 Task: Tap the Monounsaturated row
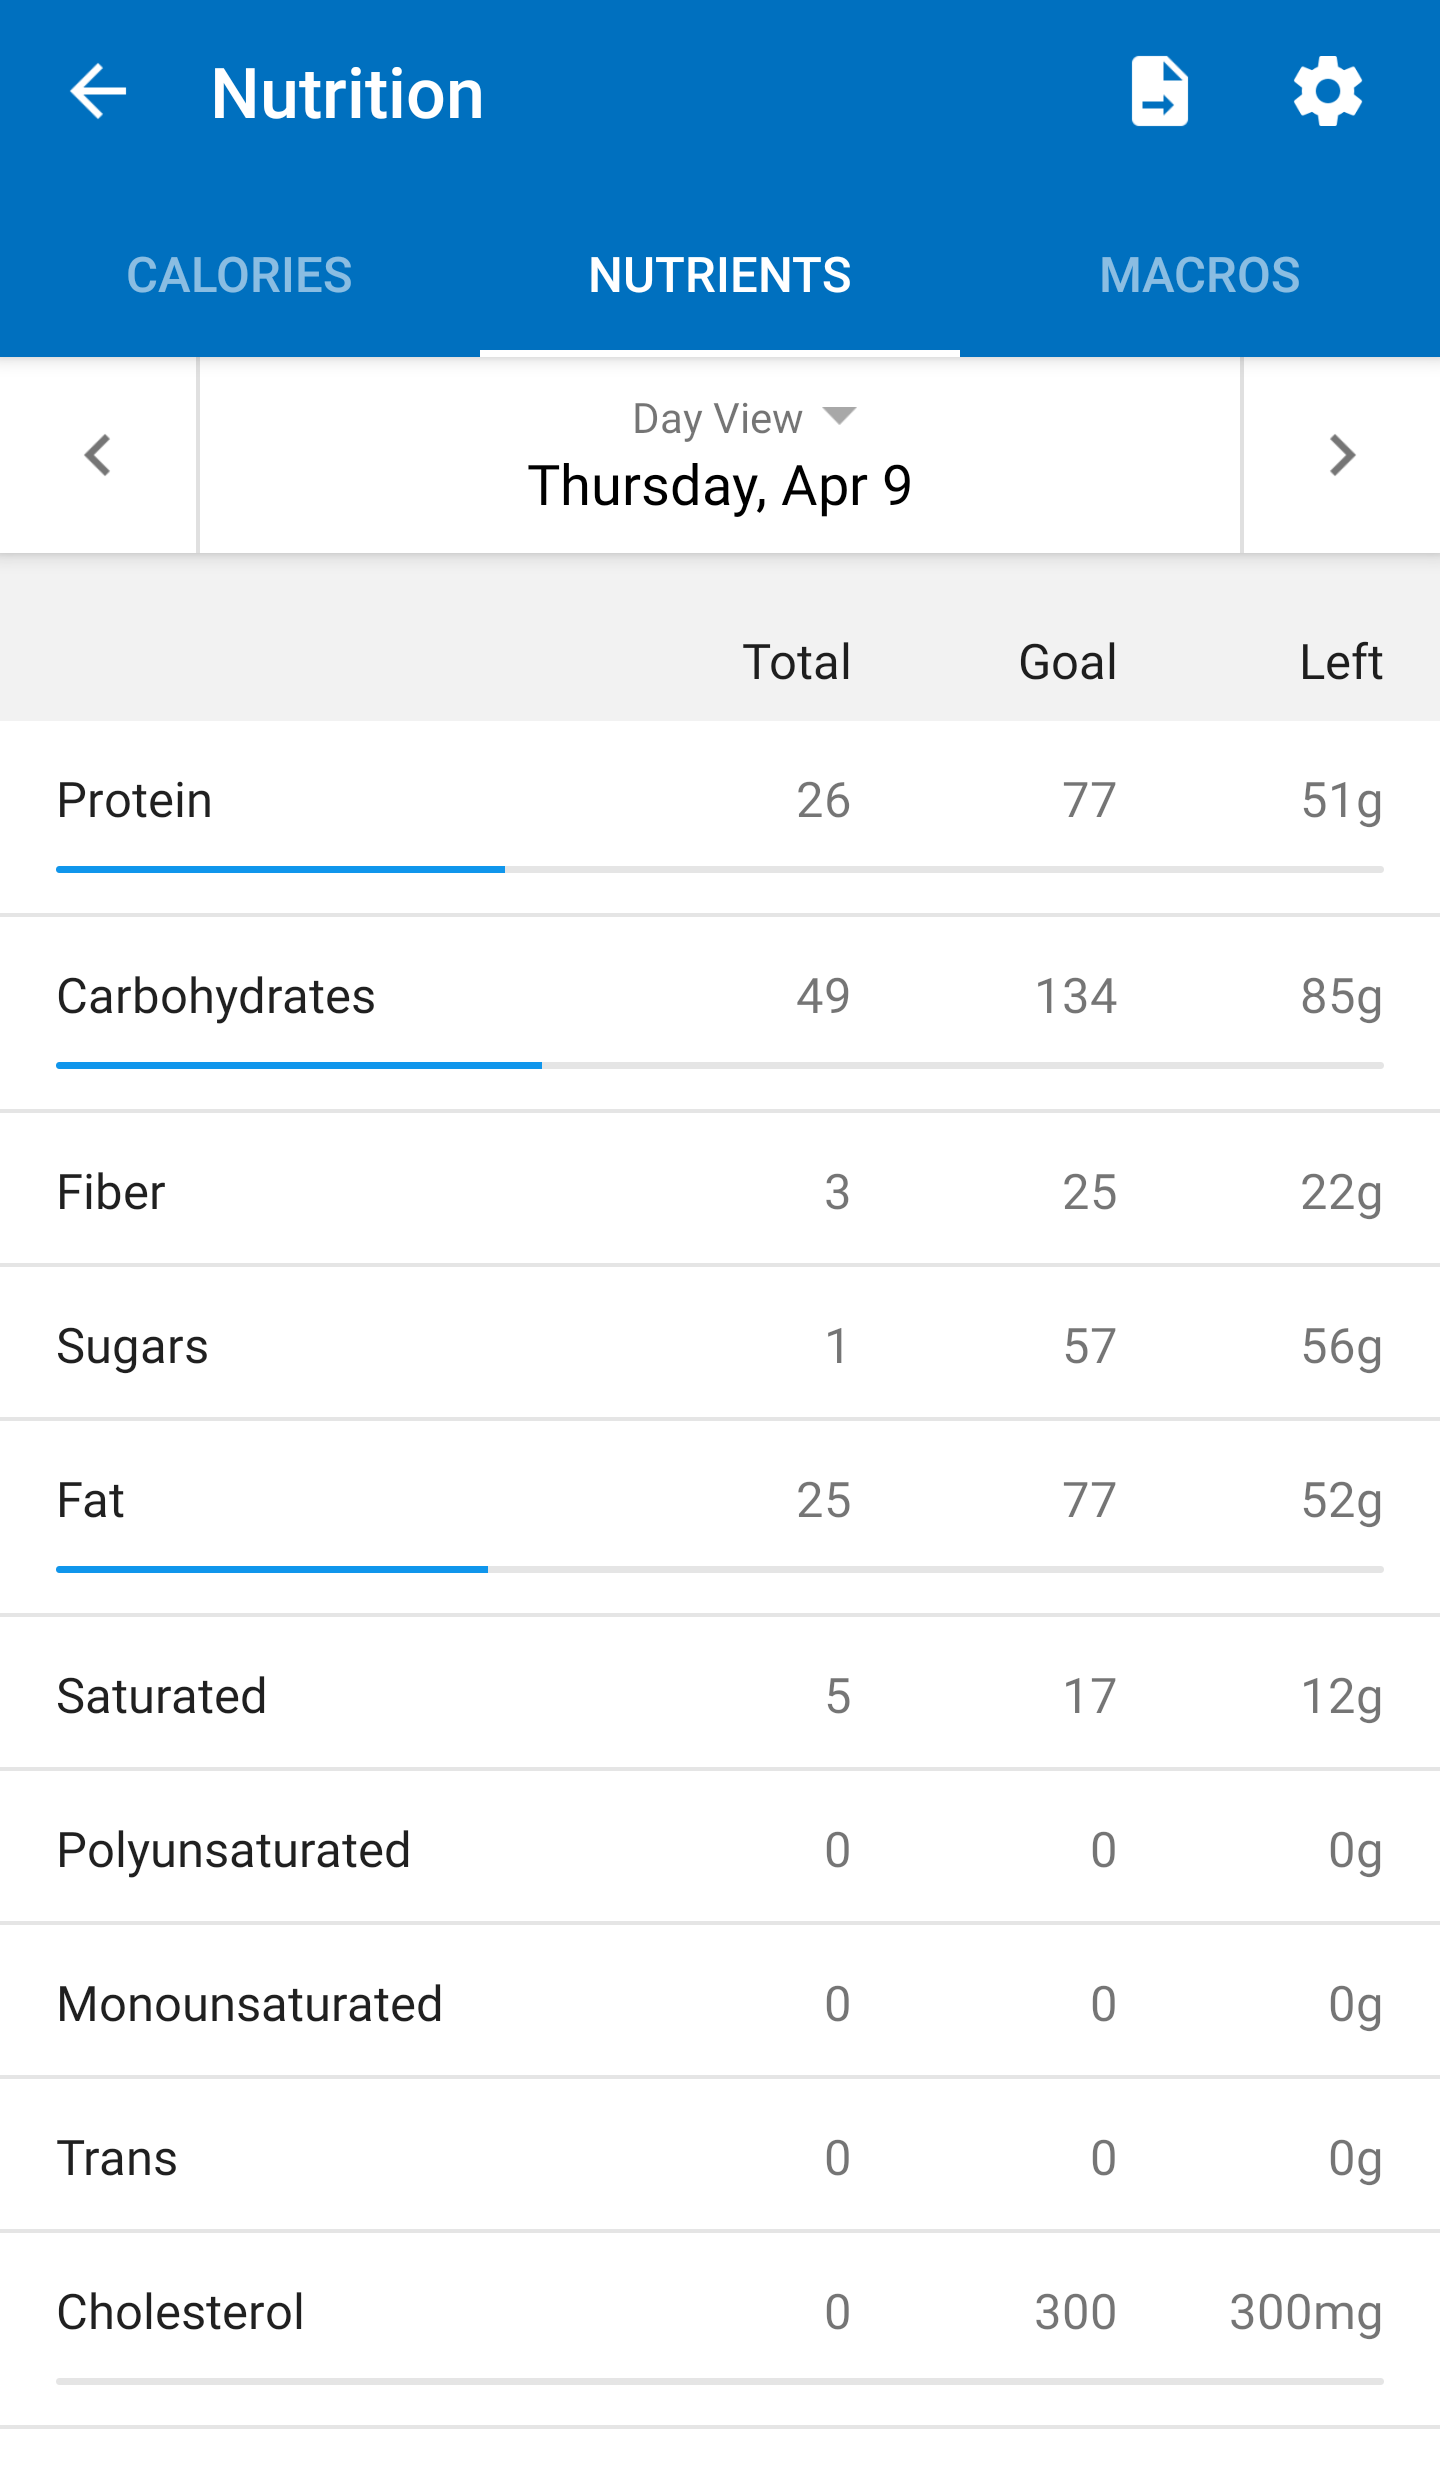click(x=720, y=2004)
